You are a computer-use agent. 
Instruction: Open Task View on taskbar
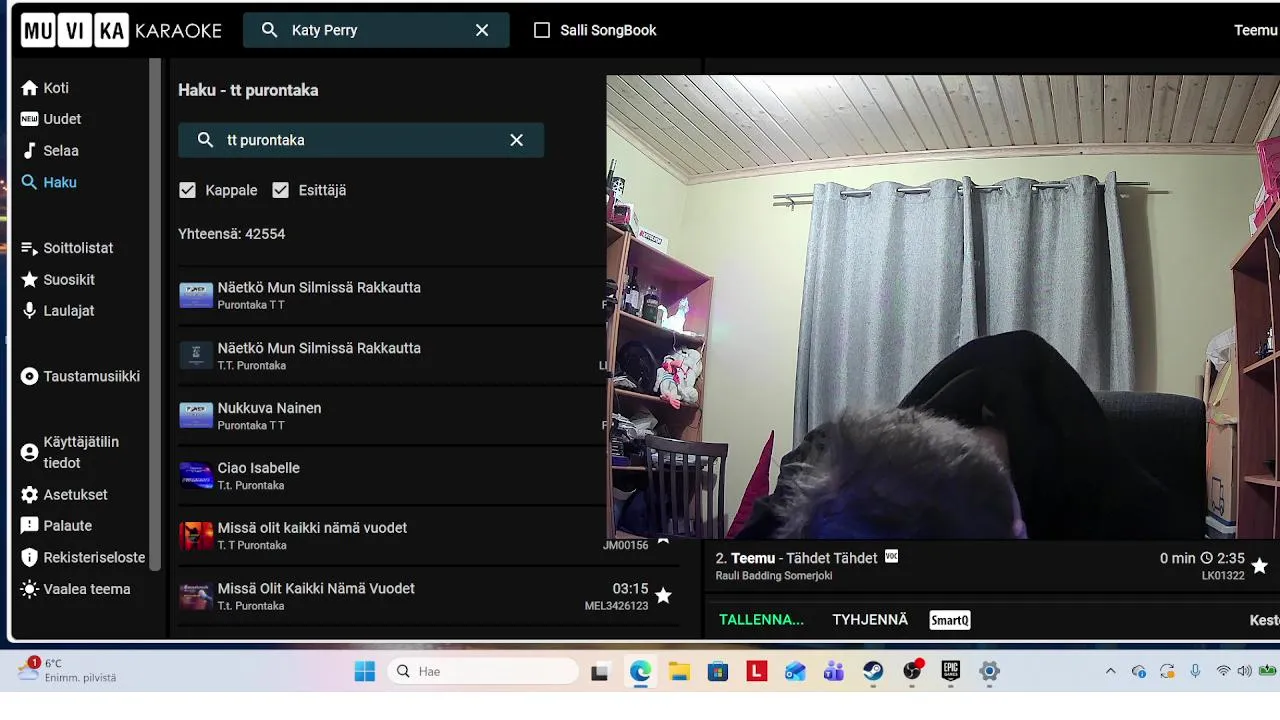tap(600, 672)
